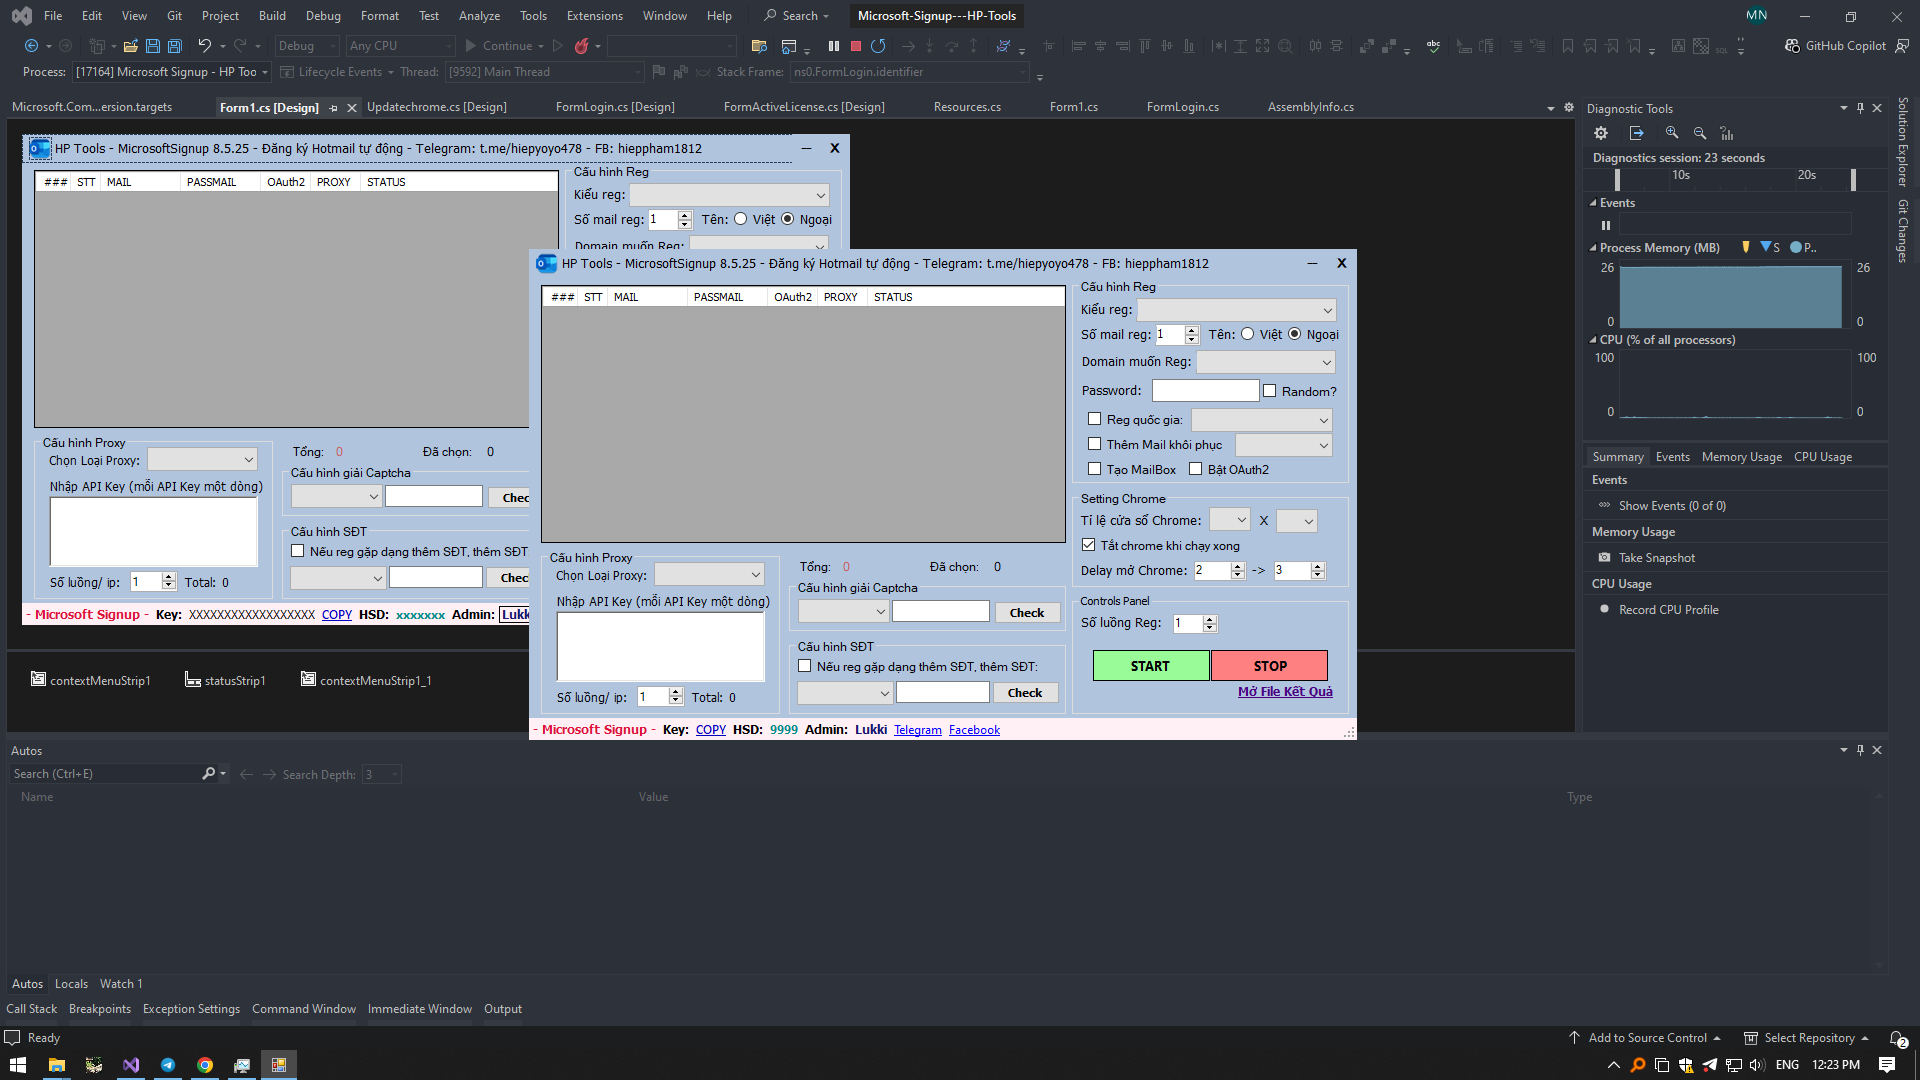Select the statusStrip1 component in the designer tray
The width and height of the screenshot is (1920, 1080).
pyautogui.click(x=225, y=680)
